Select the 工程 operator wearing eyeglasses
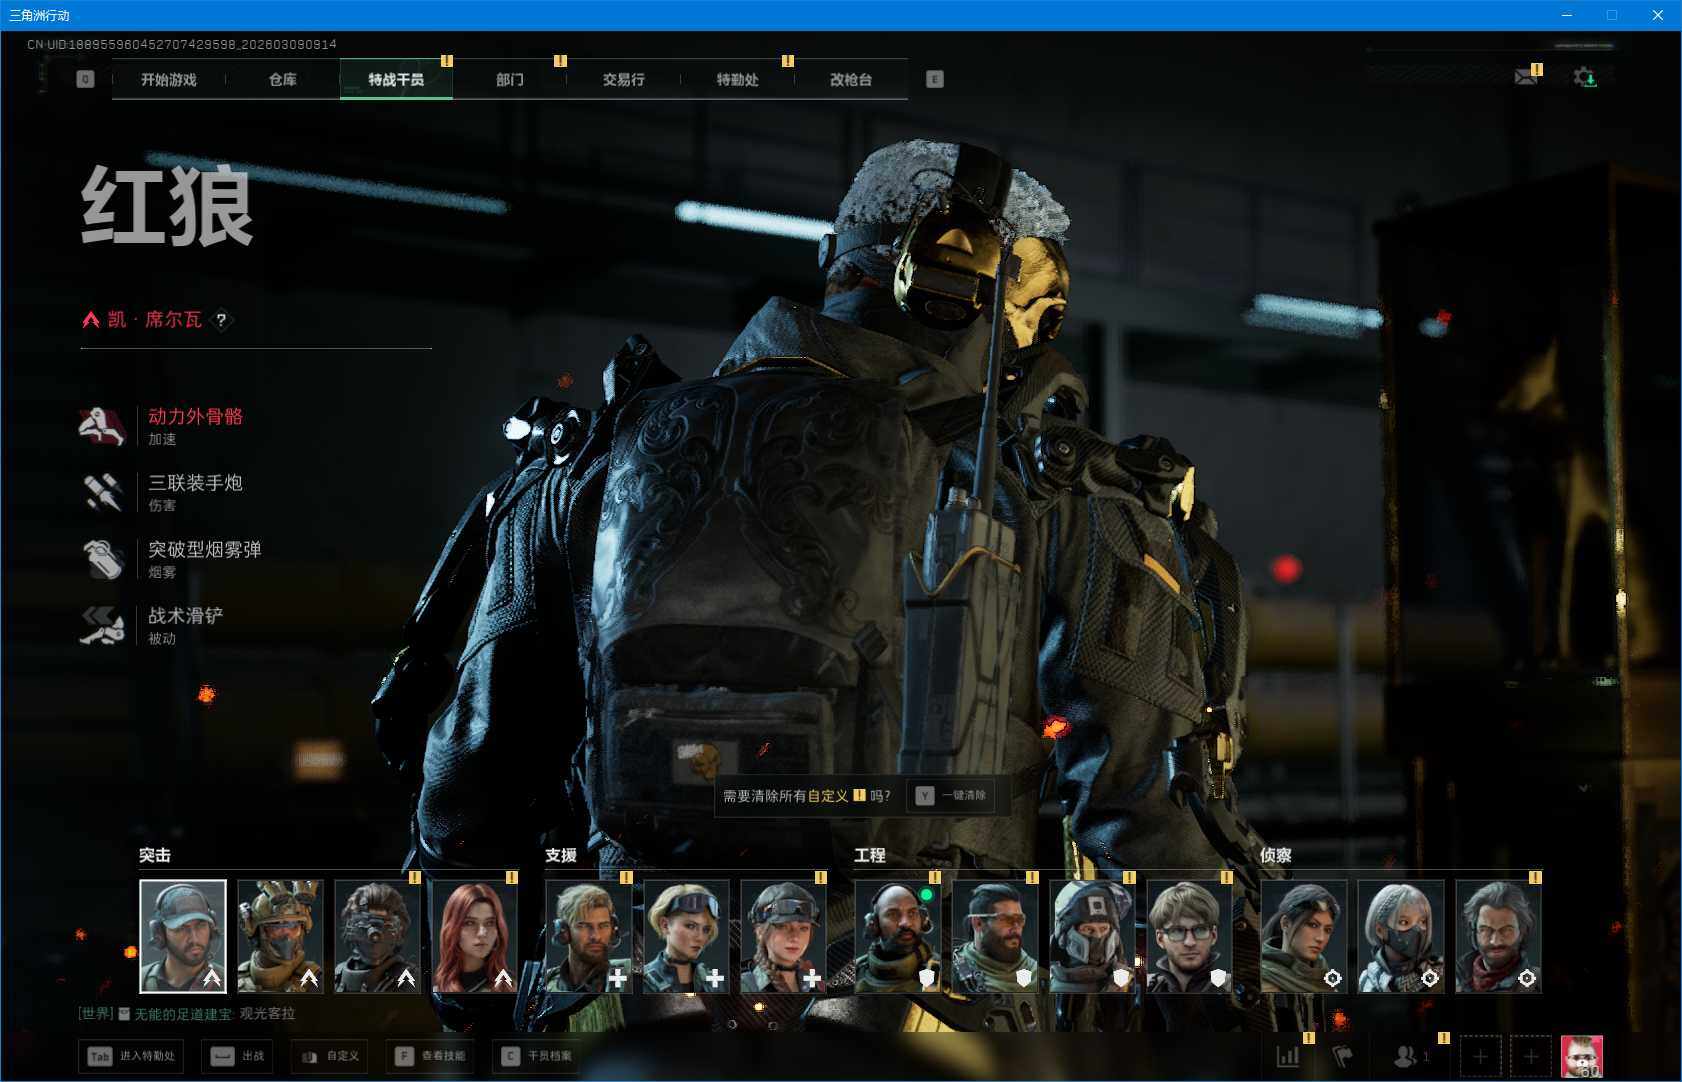 pyautogui.click(x=1189, y=936)
